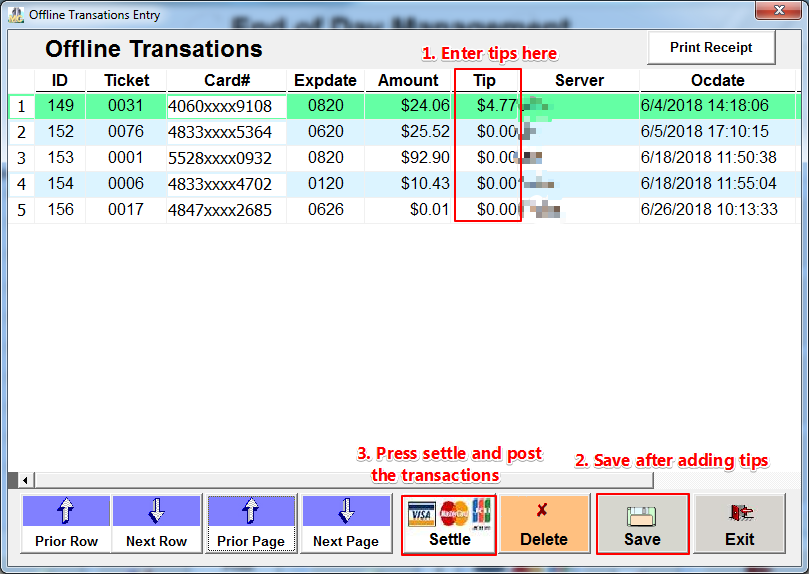The width and height of the screenshot is (809, 574).
Task: Click Ocdate 6/18/2018 11:50:38
Action: click(x=718, y=158)
